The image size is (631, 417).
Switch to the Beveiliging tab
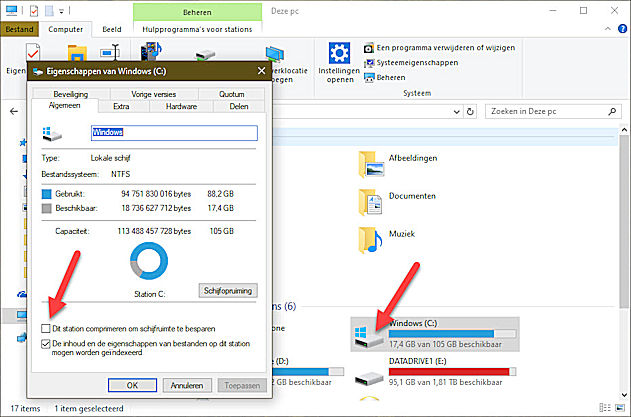click(70, 93)
